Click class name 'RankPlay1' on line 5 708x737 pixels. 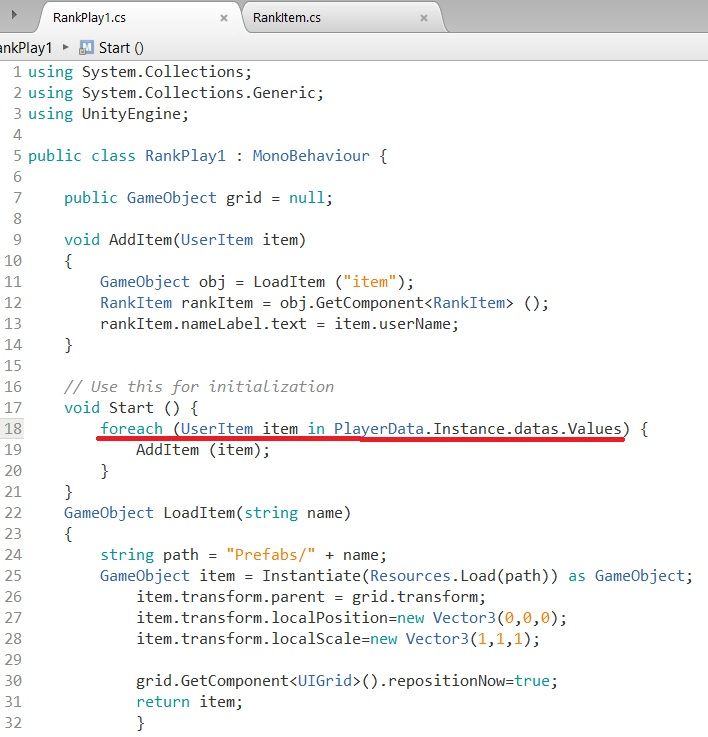[x=185, y=156]
